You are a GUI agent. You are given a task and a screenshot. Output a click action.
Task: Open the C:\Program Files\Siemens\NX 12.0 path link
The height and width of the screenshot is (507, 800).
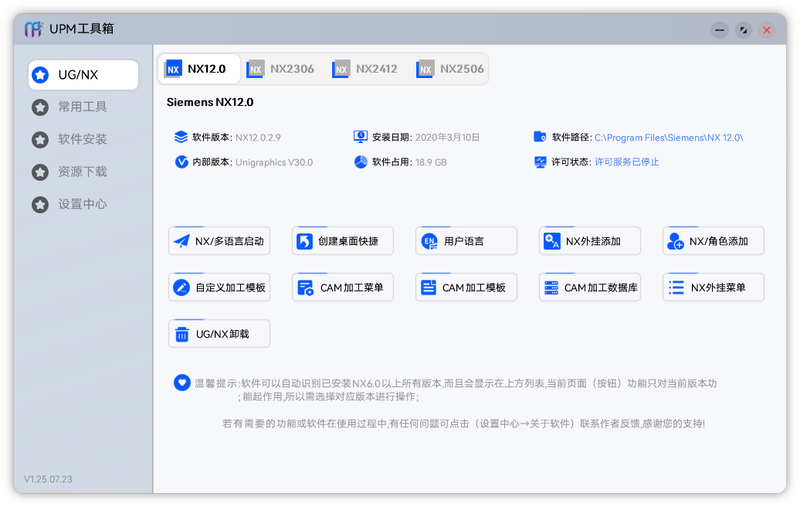(668, 137)
